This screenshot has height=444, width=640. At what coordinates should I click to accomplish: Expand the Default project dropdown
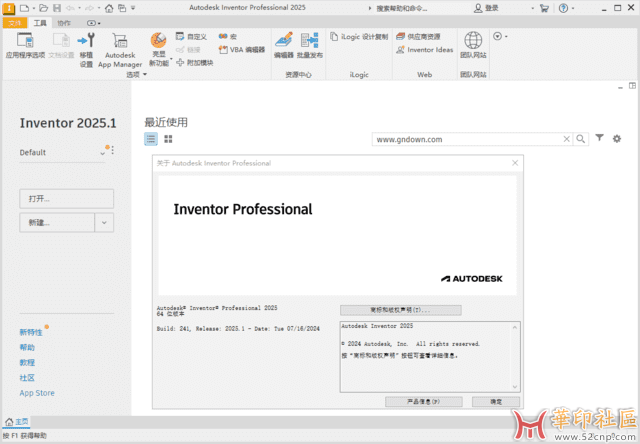tap(102, 153)
